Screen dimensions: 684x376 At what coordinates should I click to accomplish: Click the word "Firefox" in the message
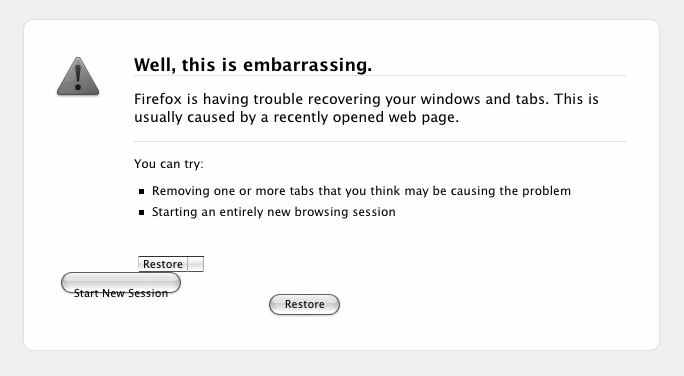pos(157,99)
